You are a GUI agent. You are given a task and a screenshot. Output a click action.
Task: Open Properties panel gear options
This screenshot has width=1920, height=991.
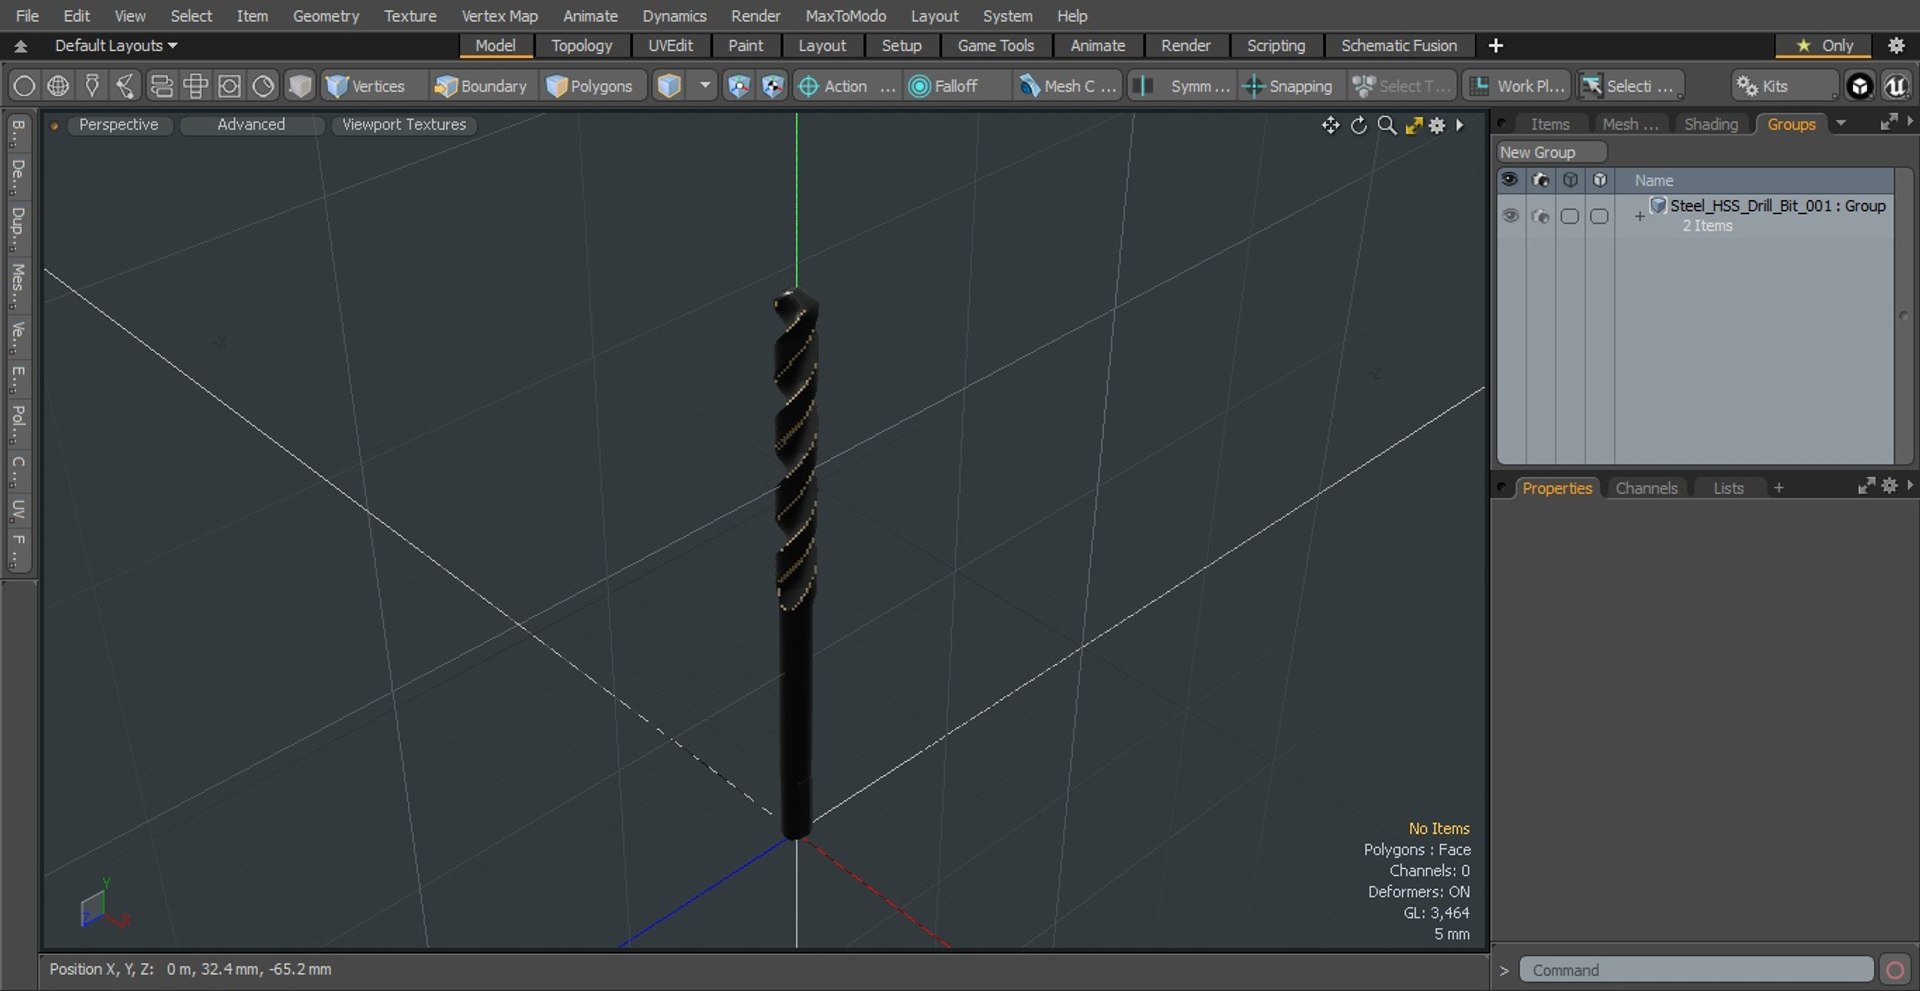click(x=1889, y=485)
